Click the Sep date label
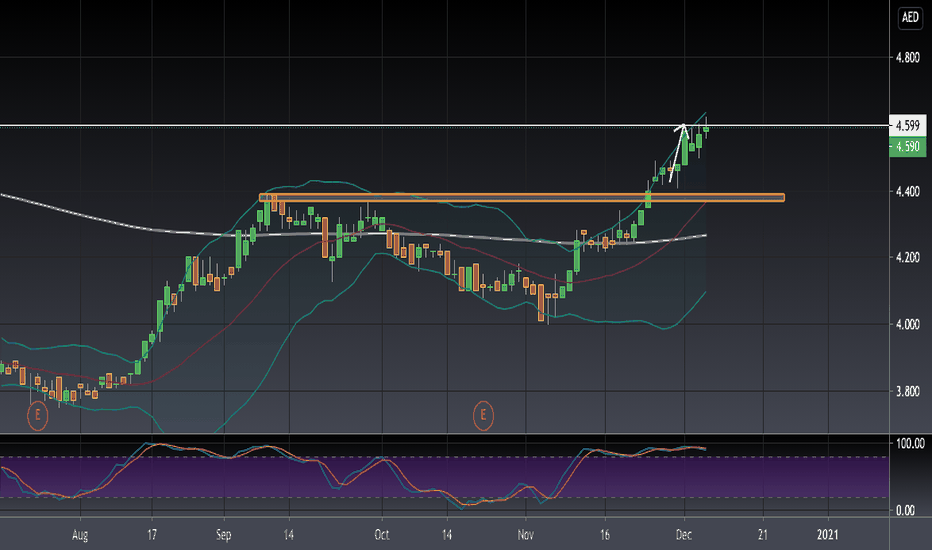The width and height of the screenshot is (932, 550). pyautogui.click(x=223, y=535)
